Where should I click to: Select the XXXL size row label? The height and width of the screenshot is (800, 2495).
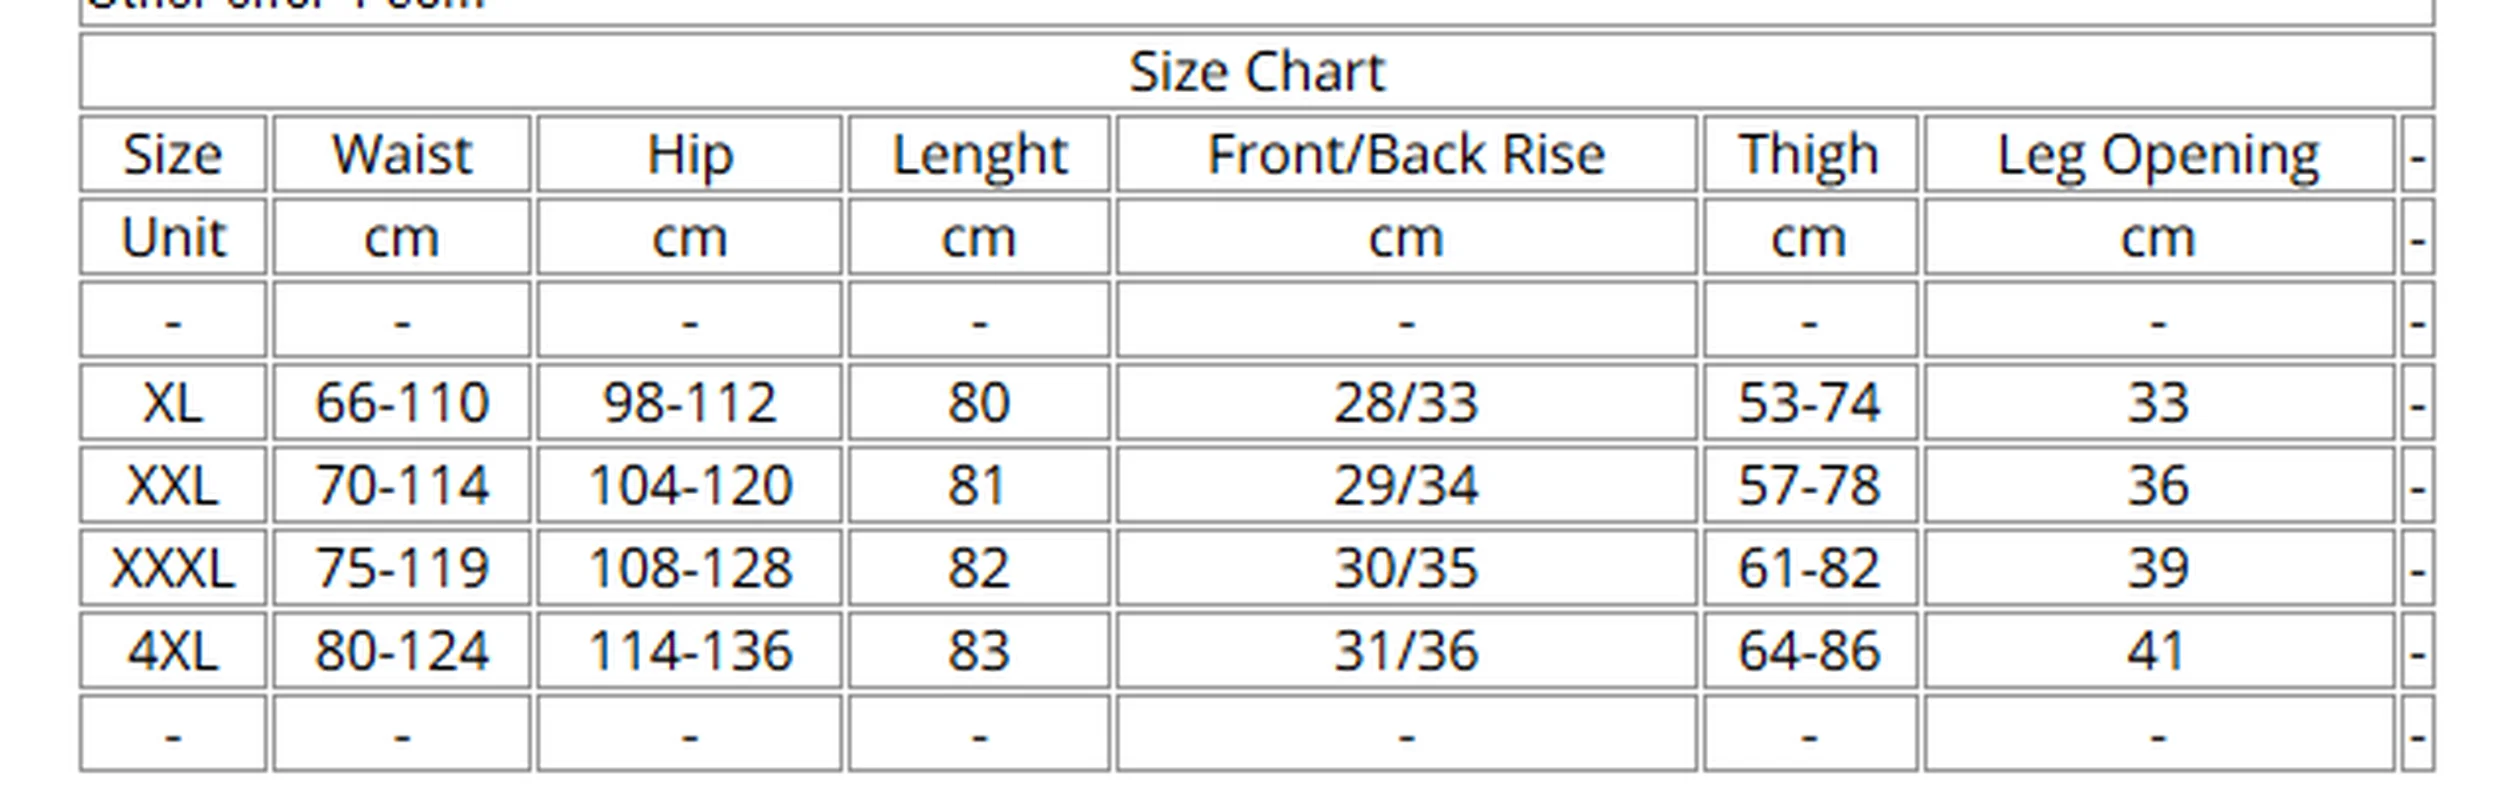click(173, 568)
